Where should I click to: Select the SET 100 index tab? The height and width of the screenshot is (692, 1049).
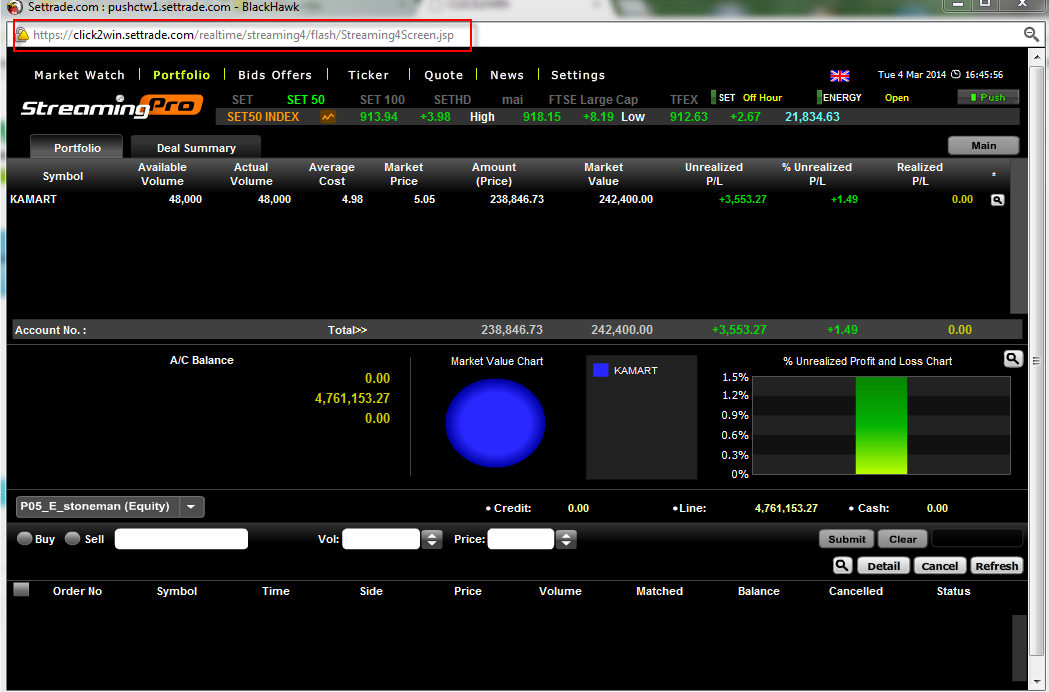point(382,100)
